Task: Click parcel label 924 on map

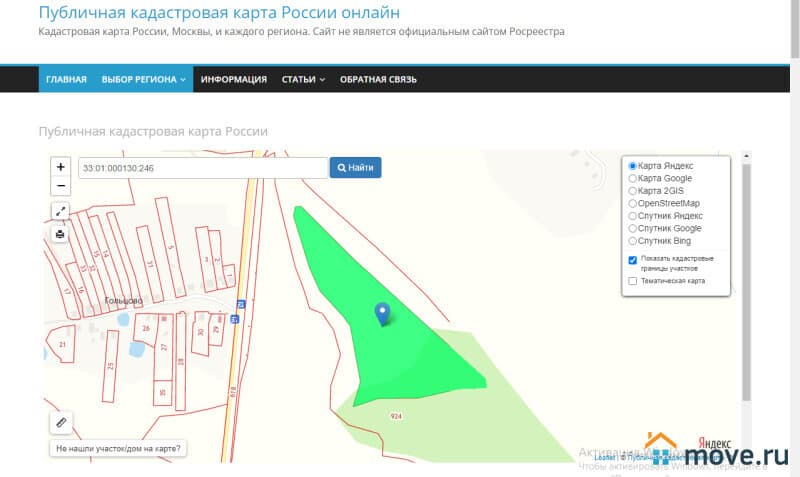Action: coord(396,416)
